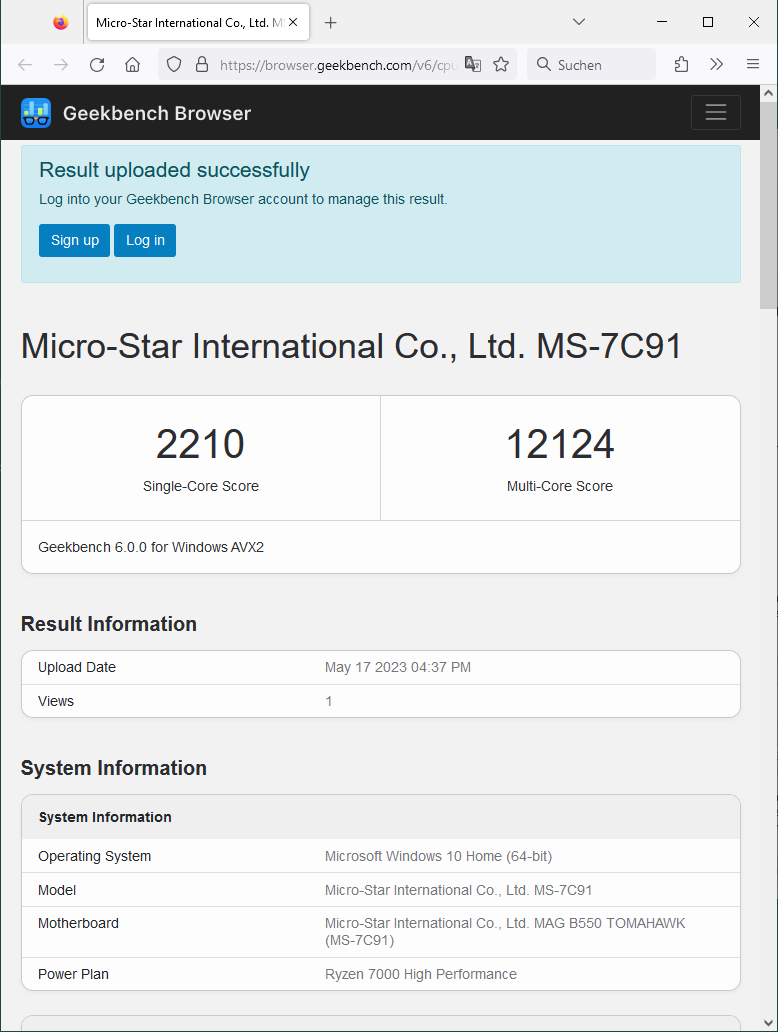
Task: Click the 'Result uploaded successfully' heading
Action: (174, 170)
